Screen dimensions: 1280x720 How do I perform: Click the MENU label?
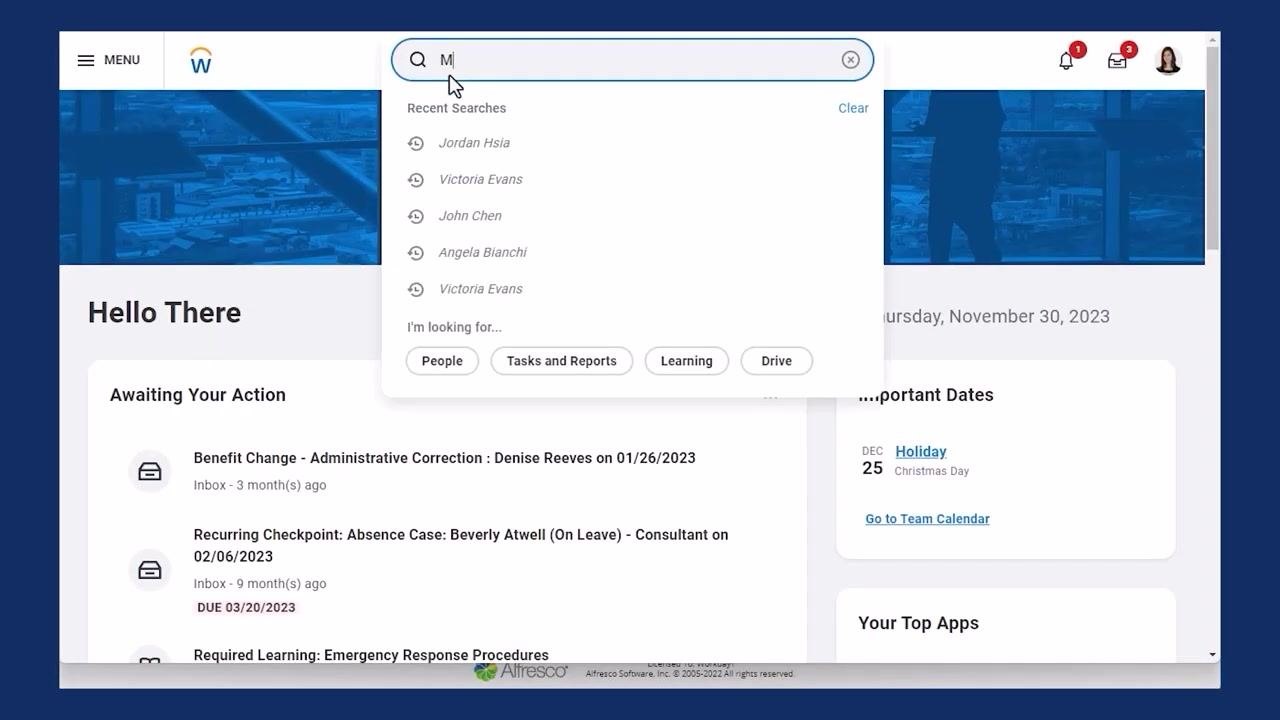click(122, 60)
